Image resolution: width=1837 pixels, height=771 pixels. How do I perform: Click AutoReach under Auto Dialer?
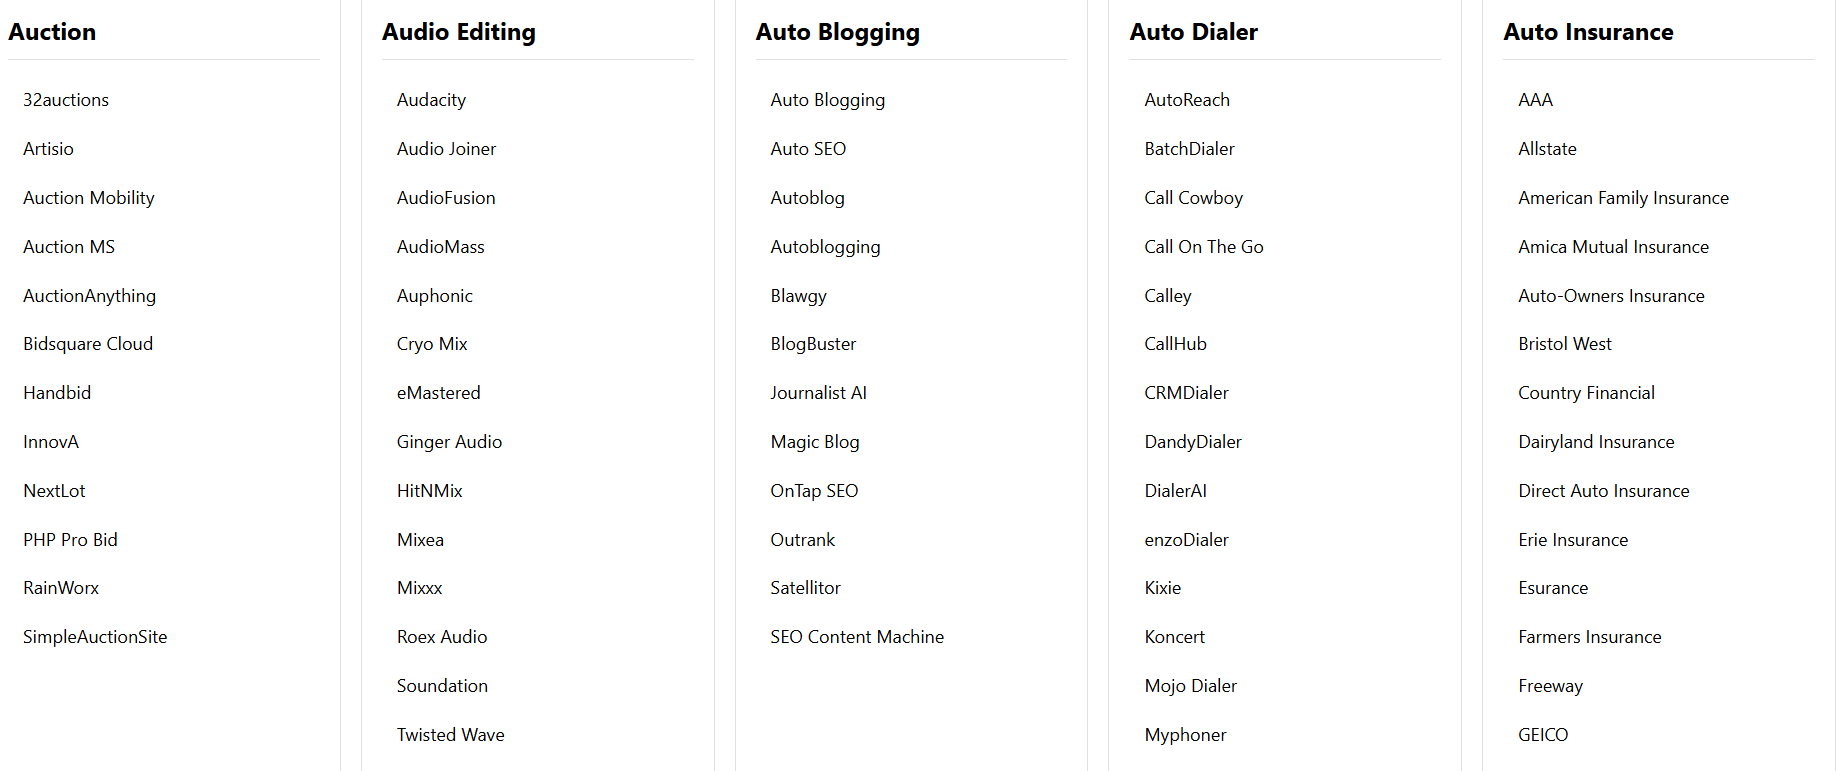1187,99
